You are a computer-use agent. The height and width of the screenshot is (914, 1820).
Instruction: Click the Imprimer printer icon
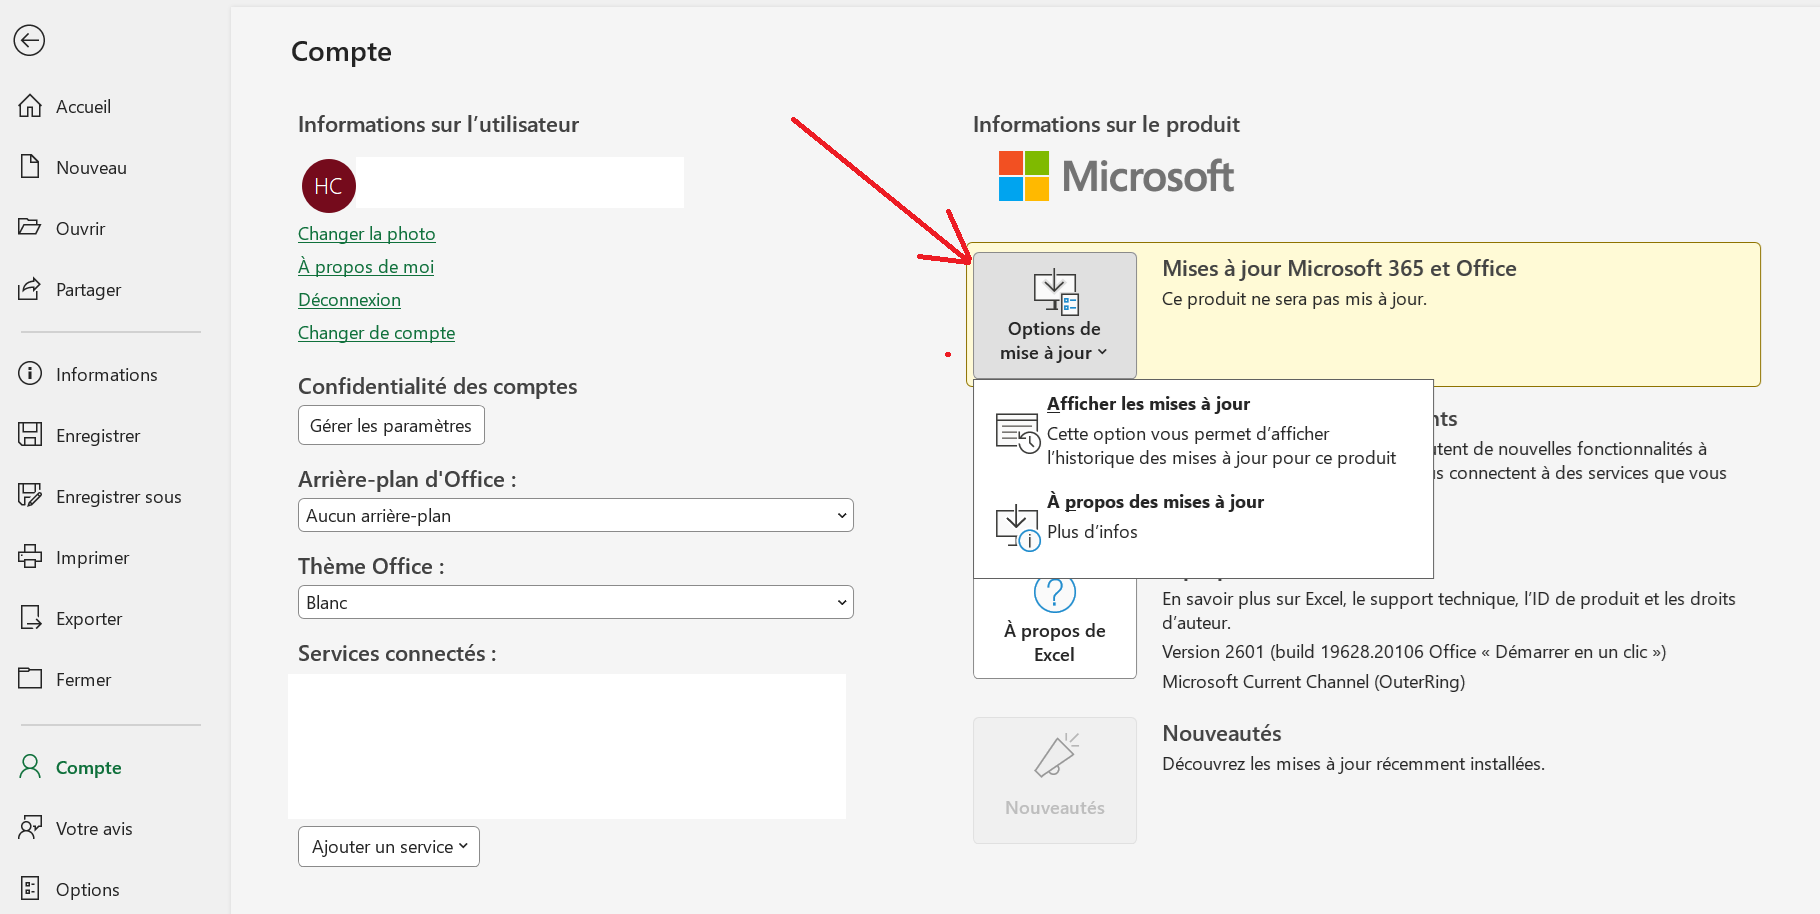30,557
